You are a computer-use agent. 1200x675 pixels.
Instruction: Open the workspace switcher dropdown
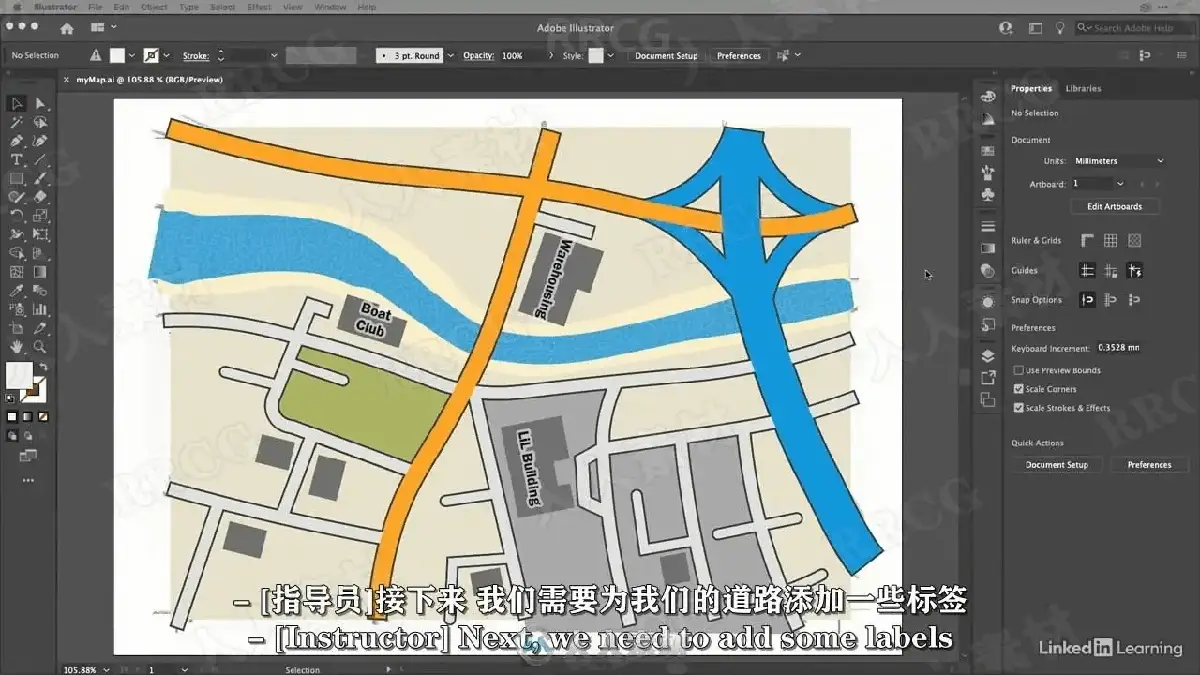coord(103,28)
